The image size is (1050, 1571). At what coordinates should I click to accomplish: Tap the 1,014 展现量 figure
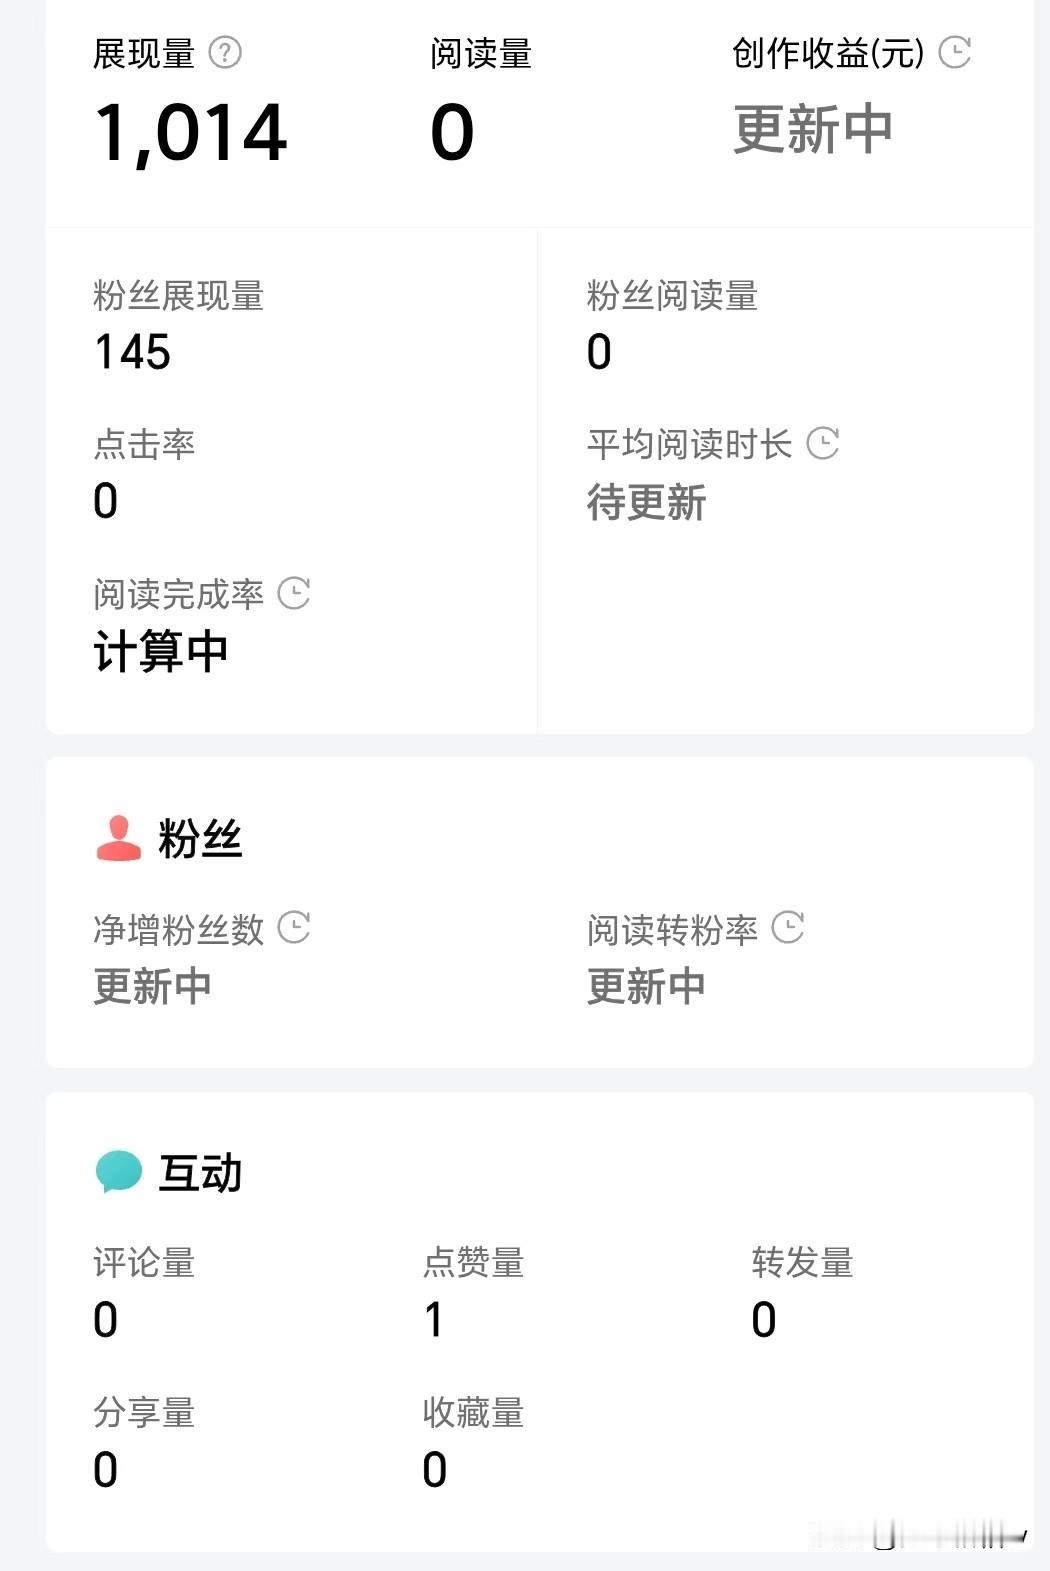click(190, 133)
